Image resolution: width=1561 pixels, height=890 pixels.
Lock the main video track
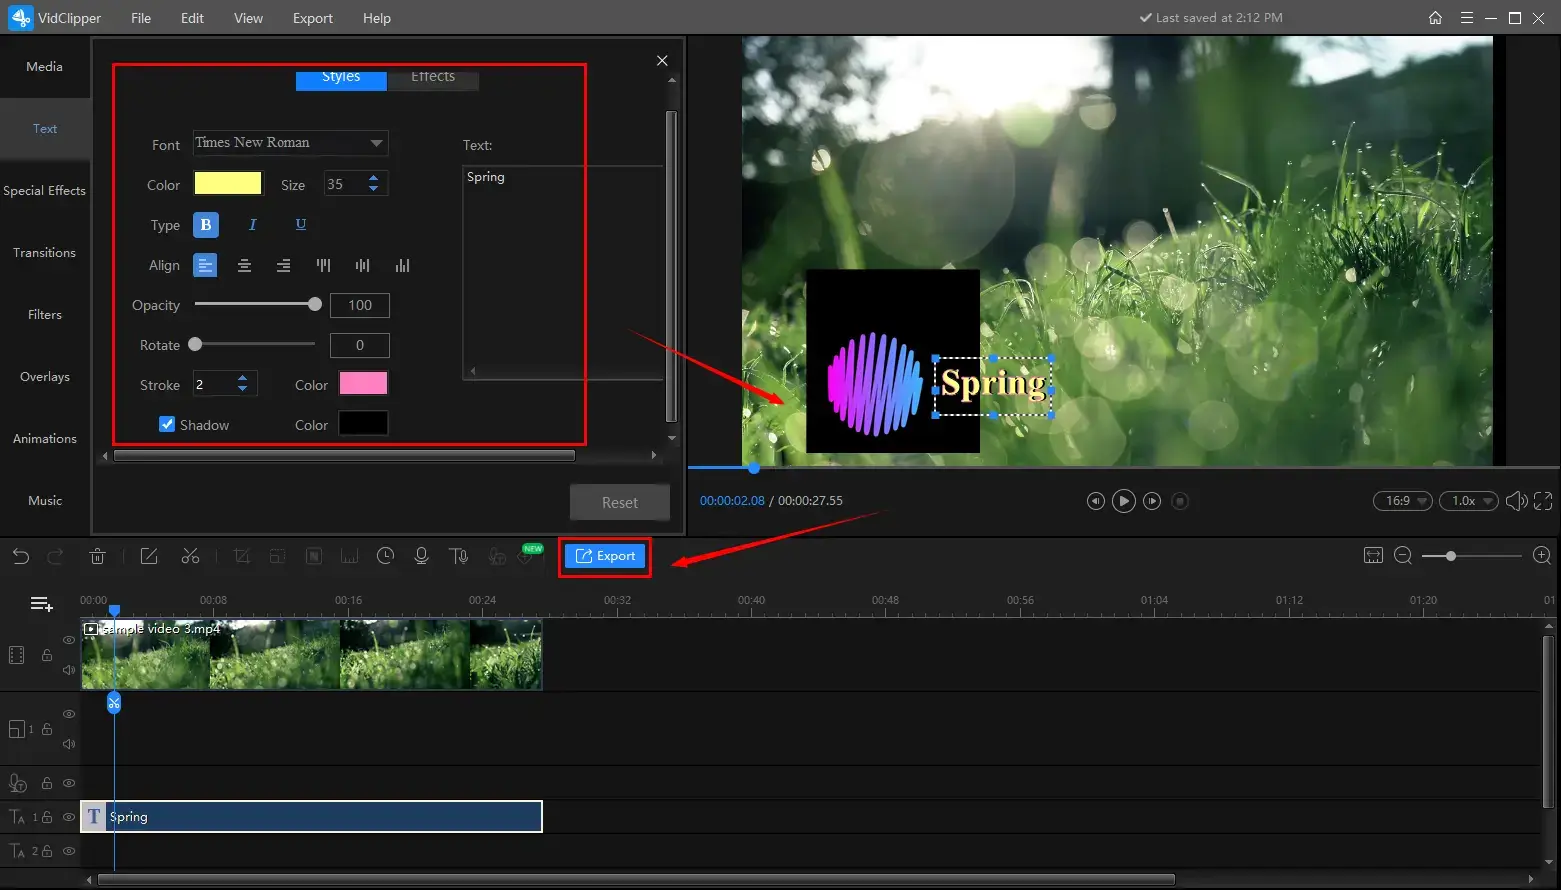(x=46, y=655)
